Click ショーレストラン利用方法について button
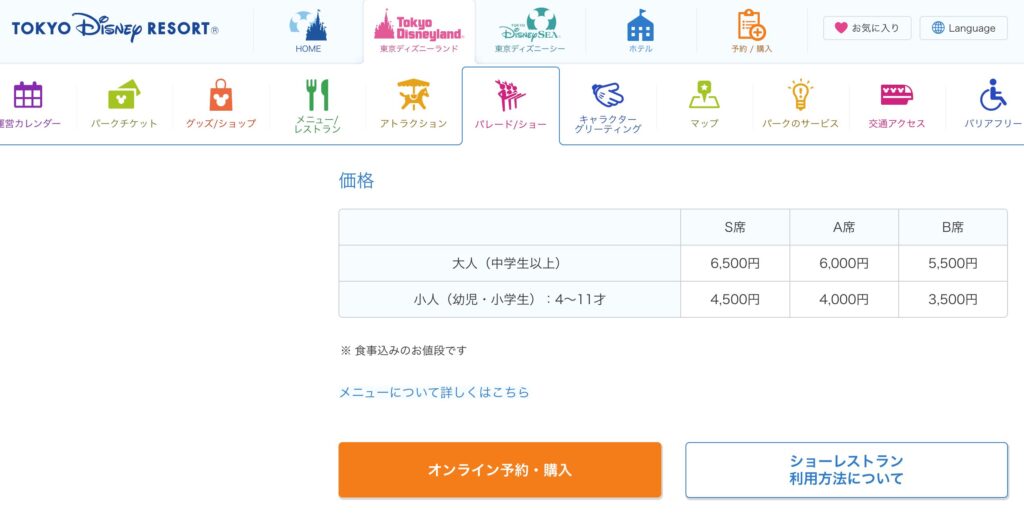Image resolution: width=1024 pixels, height=528 pixels. 846,470
